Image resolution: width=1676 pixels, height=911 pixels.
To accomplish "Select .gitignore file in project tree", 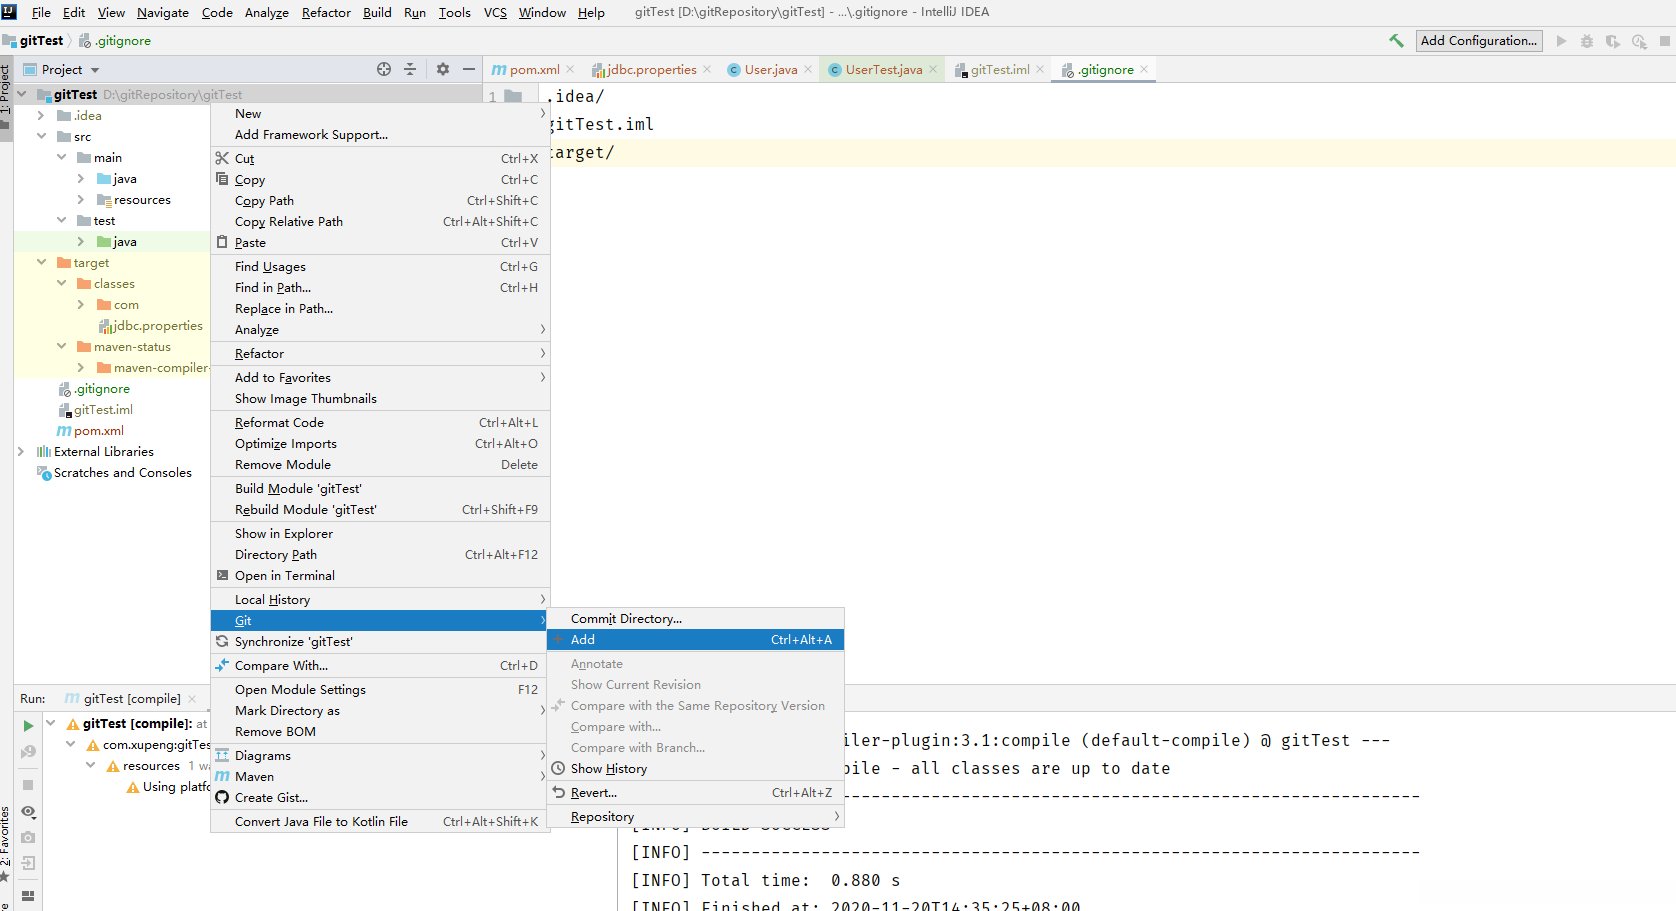I will coord(102,389).
